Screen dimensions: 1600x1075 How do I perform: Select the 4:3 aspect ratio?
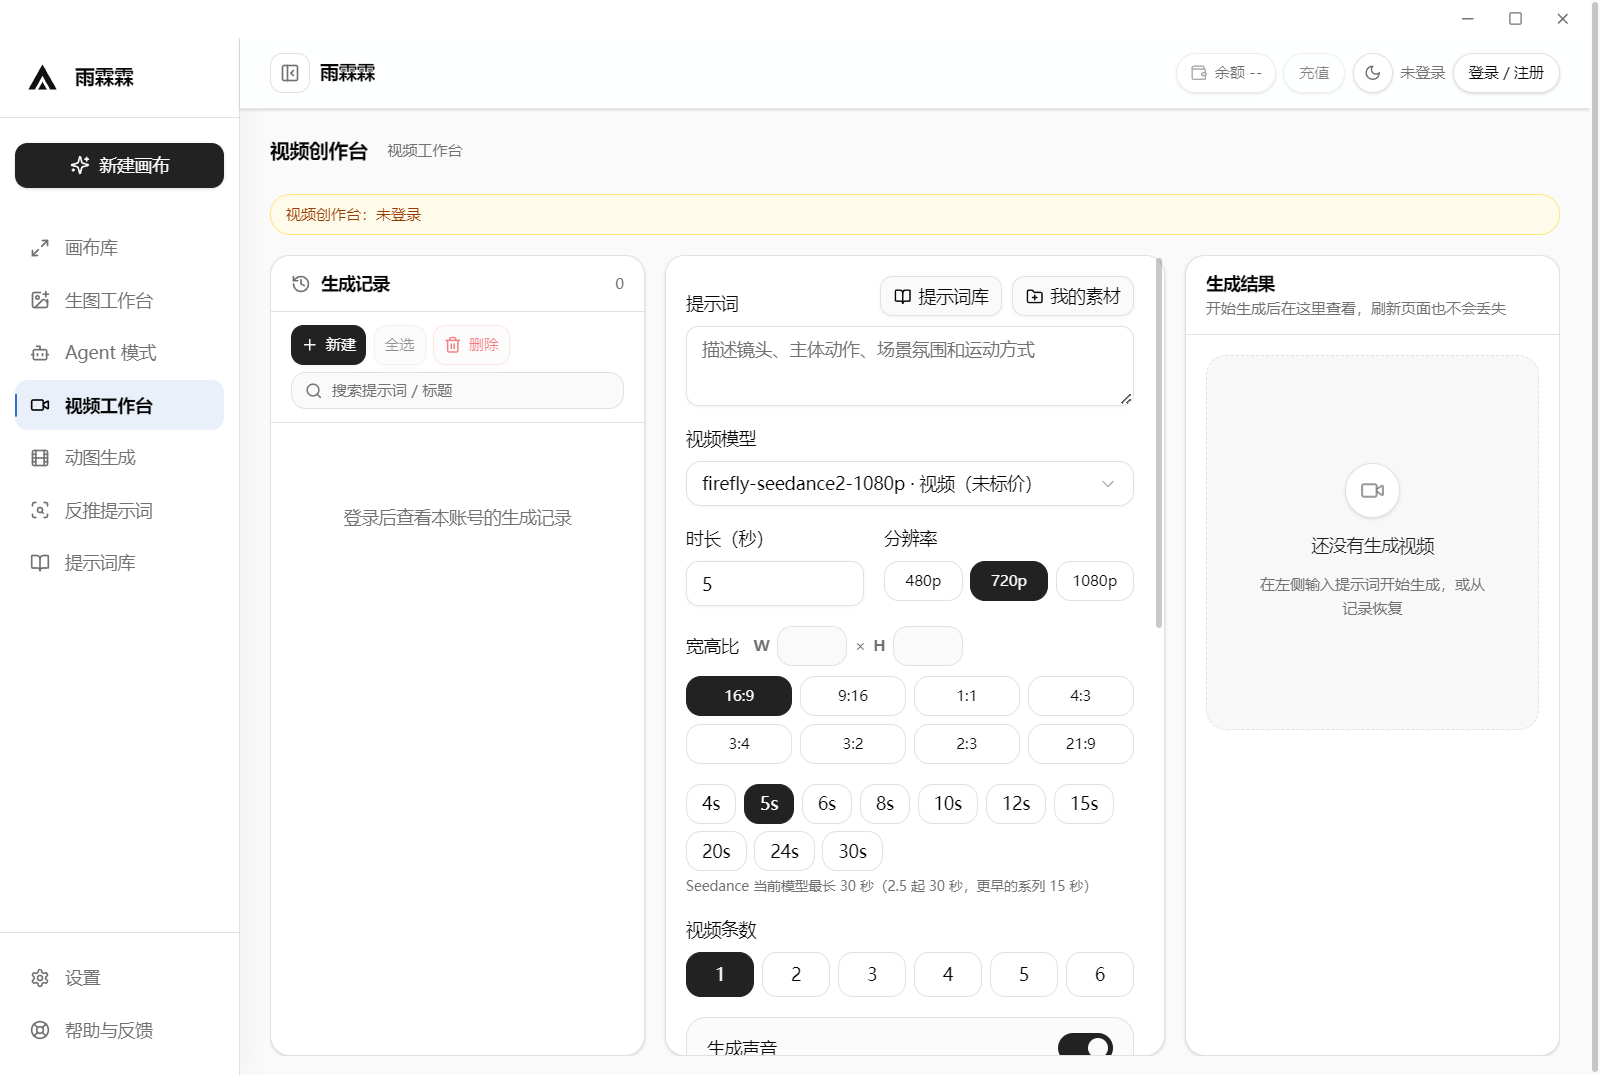[x=1081, y=696]
